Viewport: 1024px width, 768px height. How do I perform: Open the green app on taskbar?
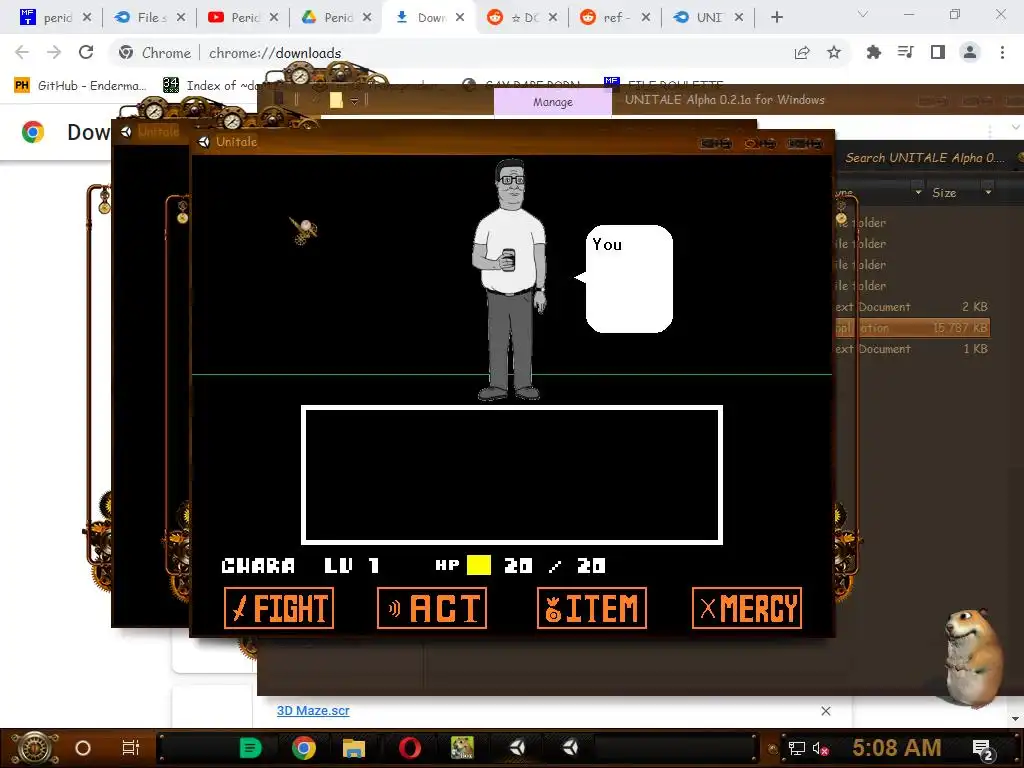pyautogui.click(x=250, y=748)
